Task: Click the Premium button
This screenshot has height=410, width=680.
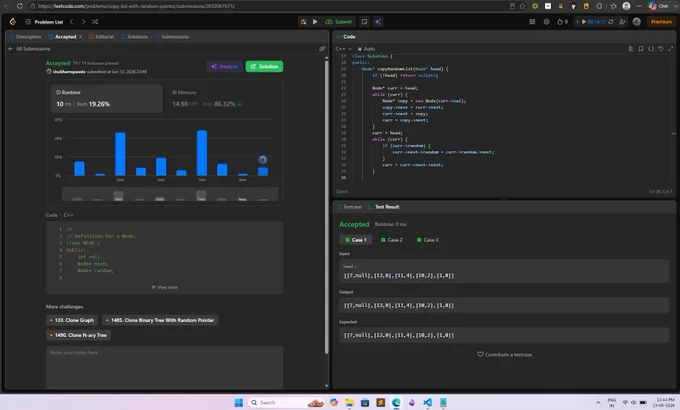Action: [661, 22]
